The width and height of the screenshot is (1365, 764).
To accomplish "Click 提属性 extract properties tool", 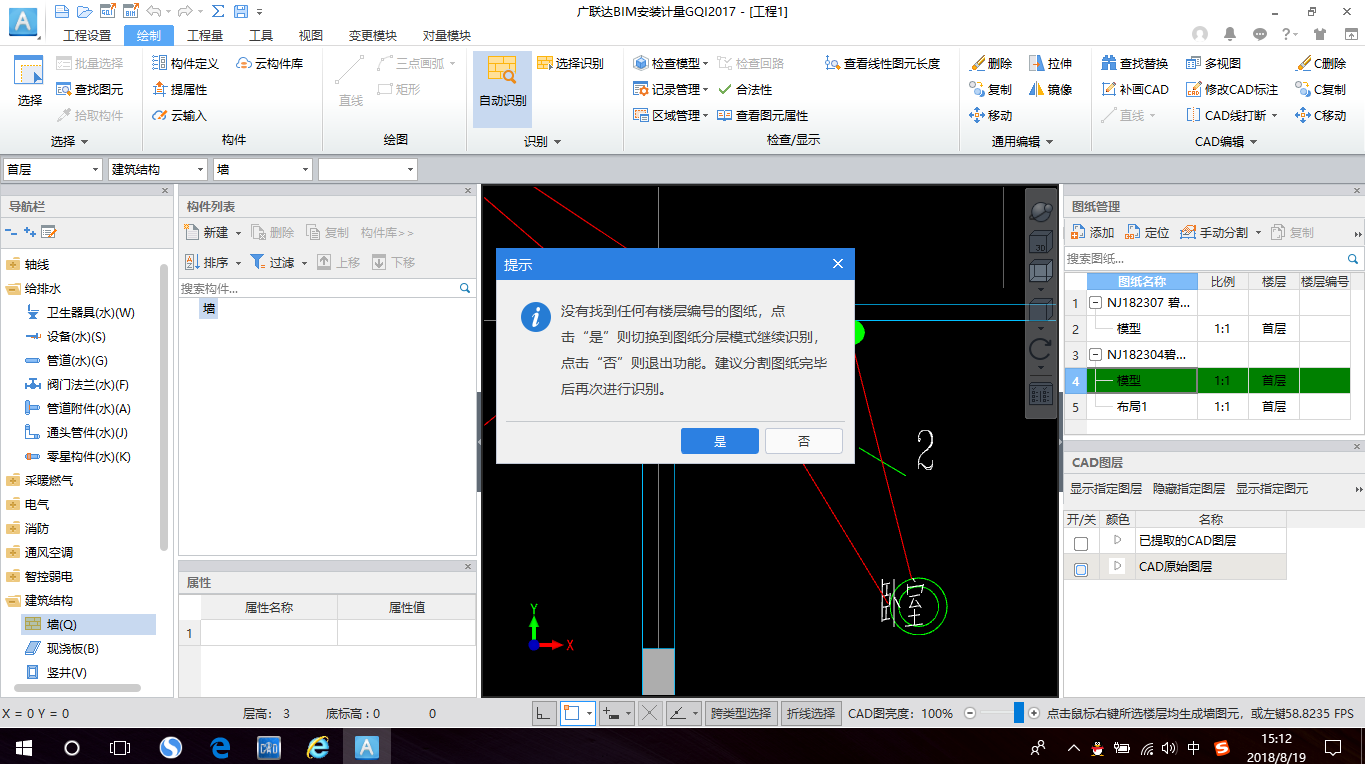I will [180, 89].
